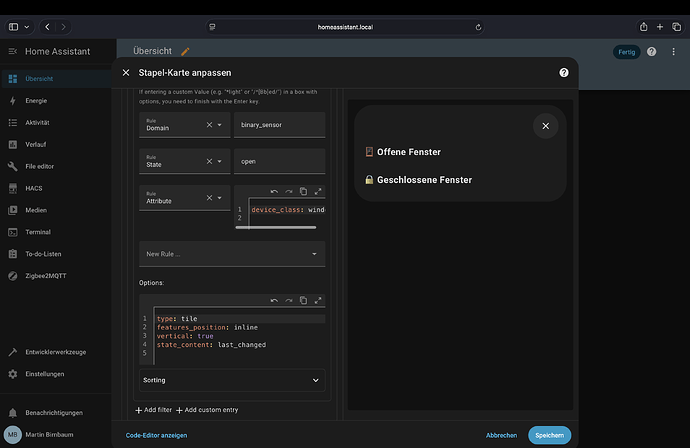Open the New Rule dropdown
The height and width of the screenshot is (448, 690).
point(231,254)
